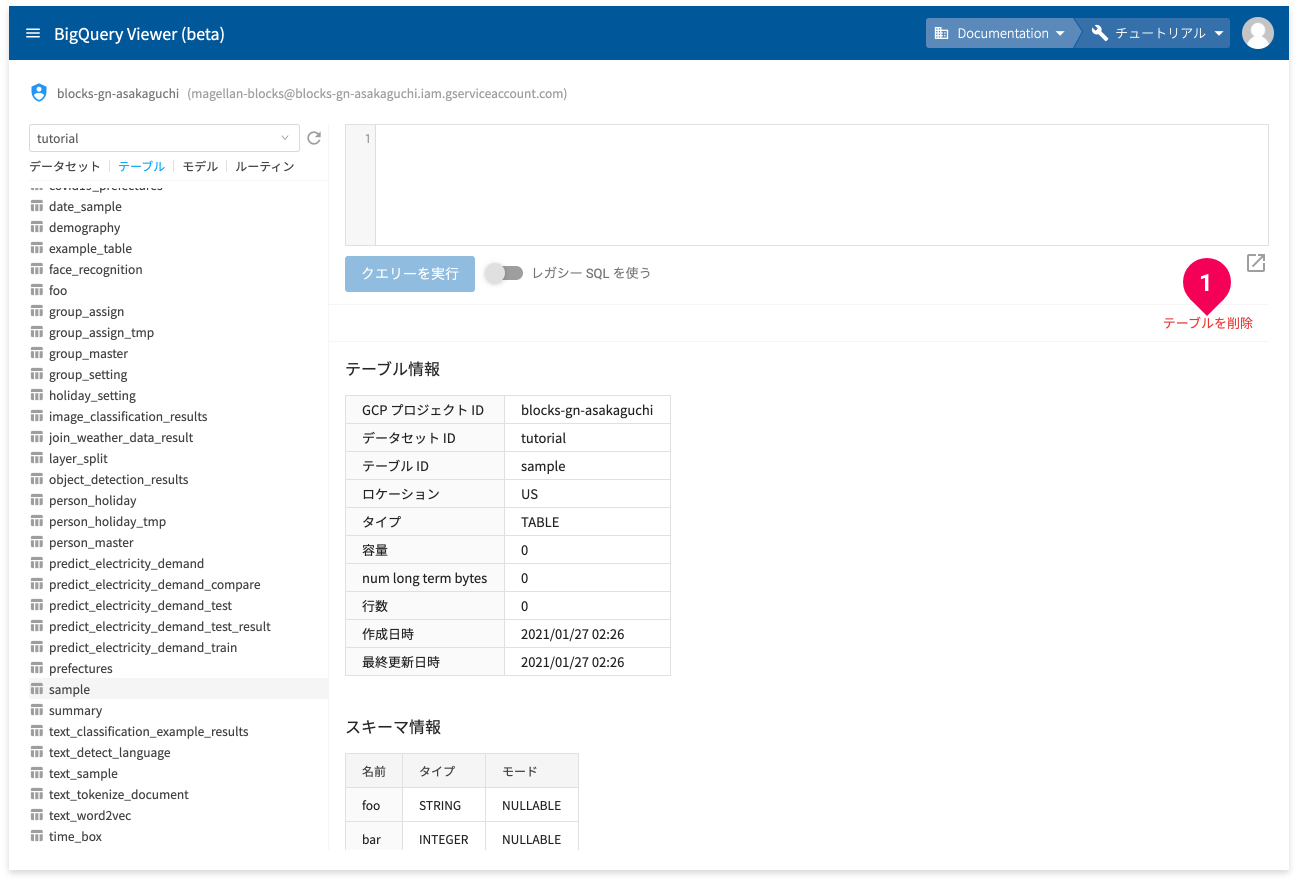Click the shield icon beside blocks-gn-asakaguchi

[x=39, y=93]
